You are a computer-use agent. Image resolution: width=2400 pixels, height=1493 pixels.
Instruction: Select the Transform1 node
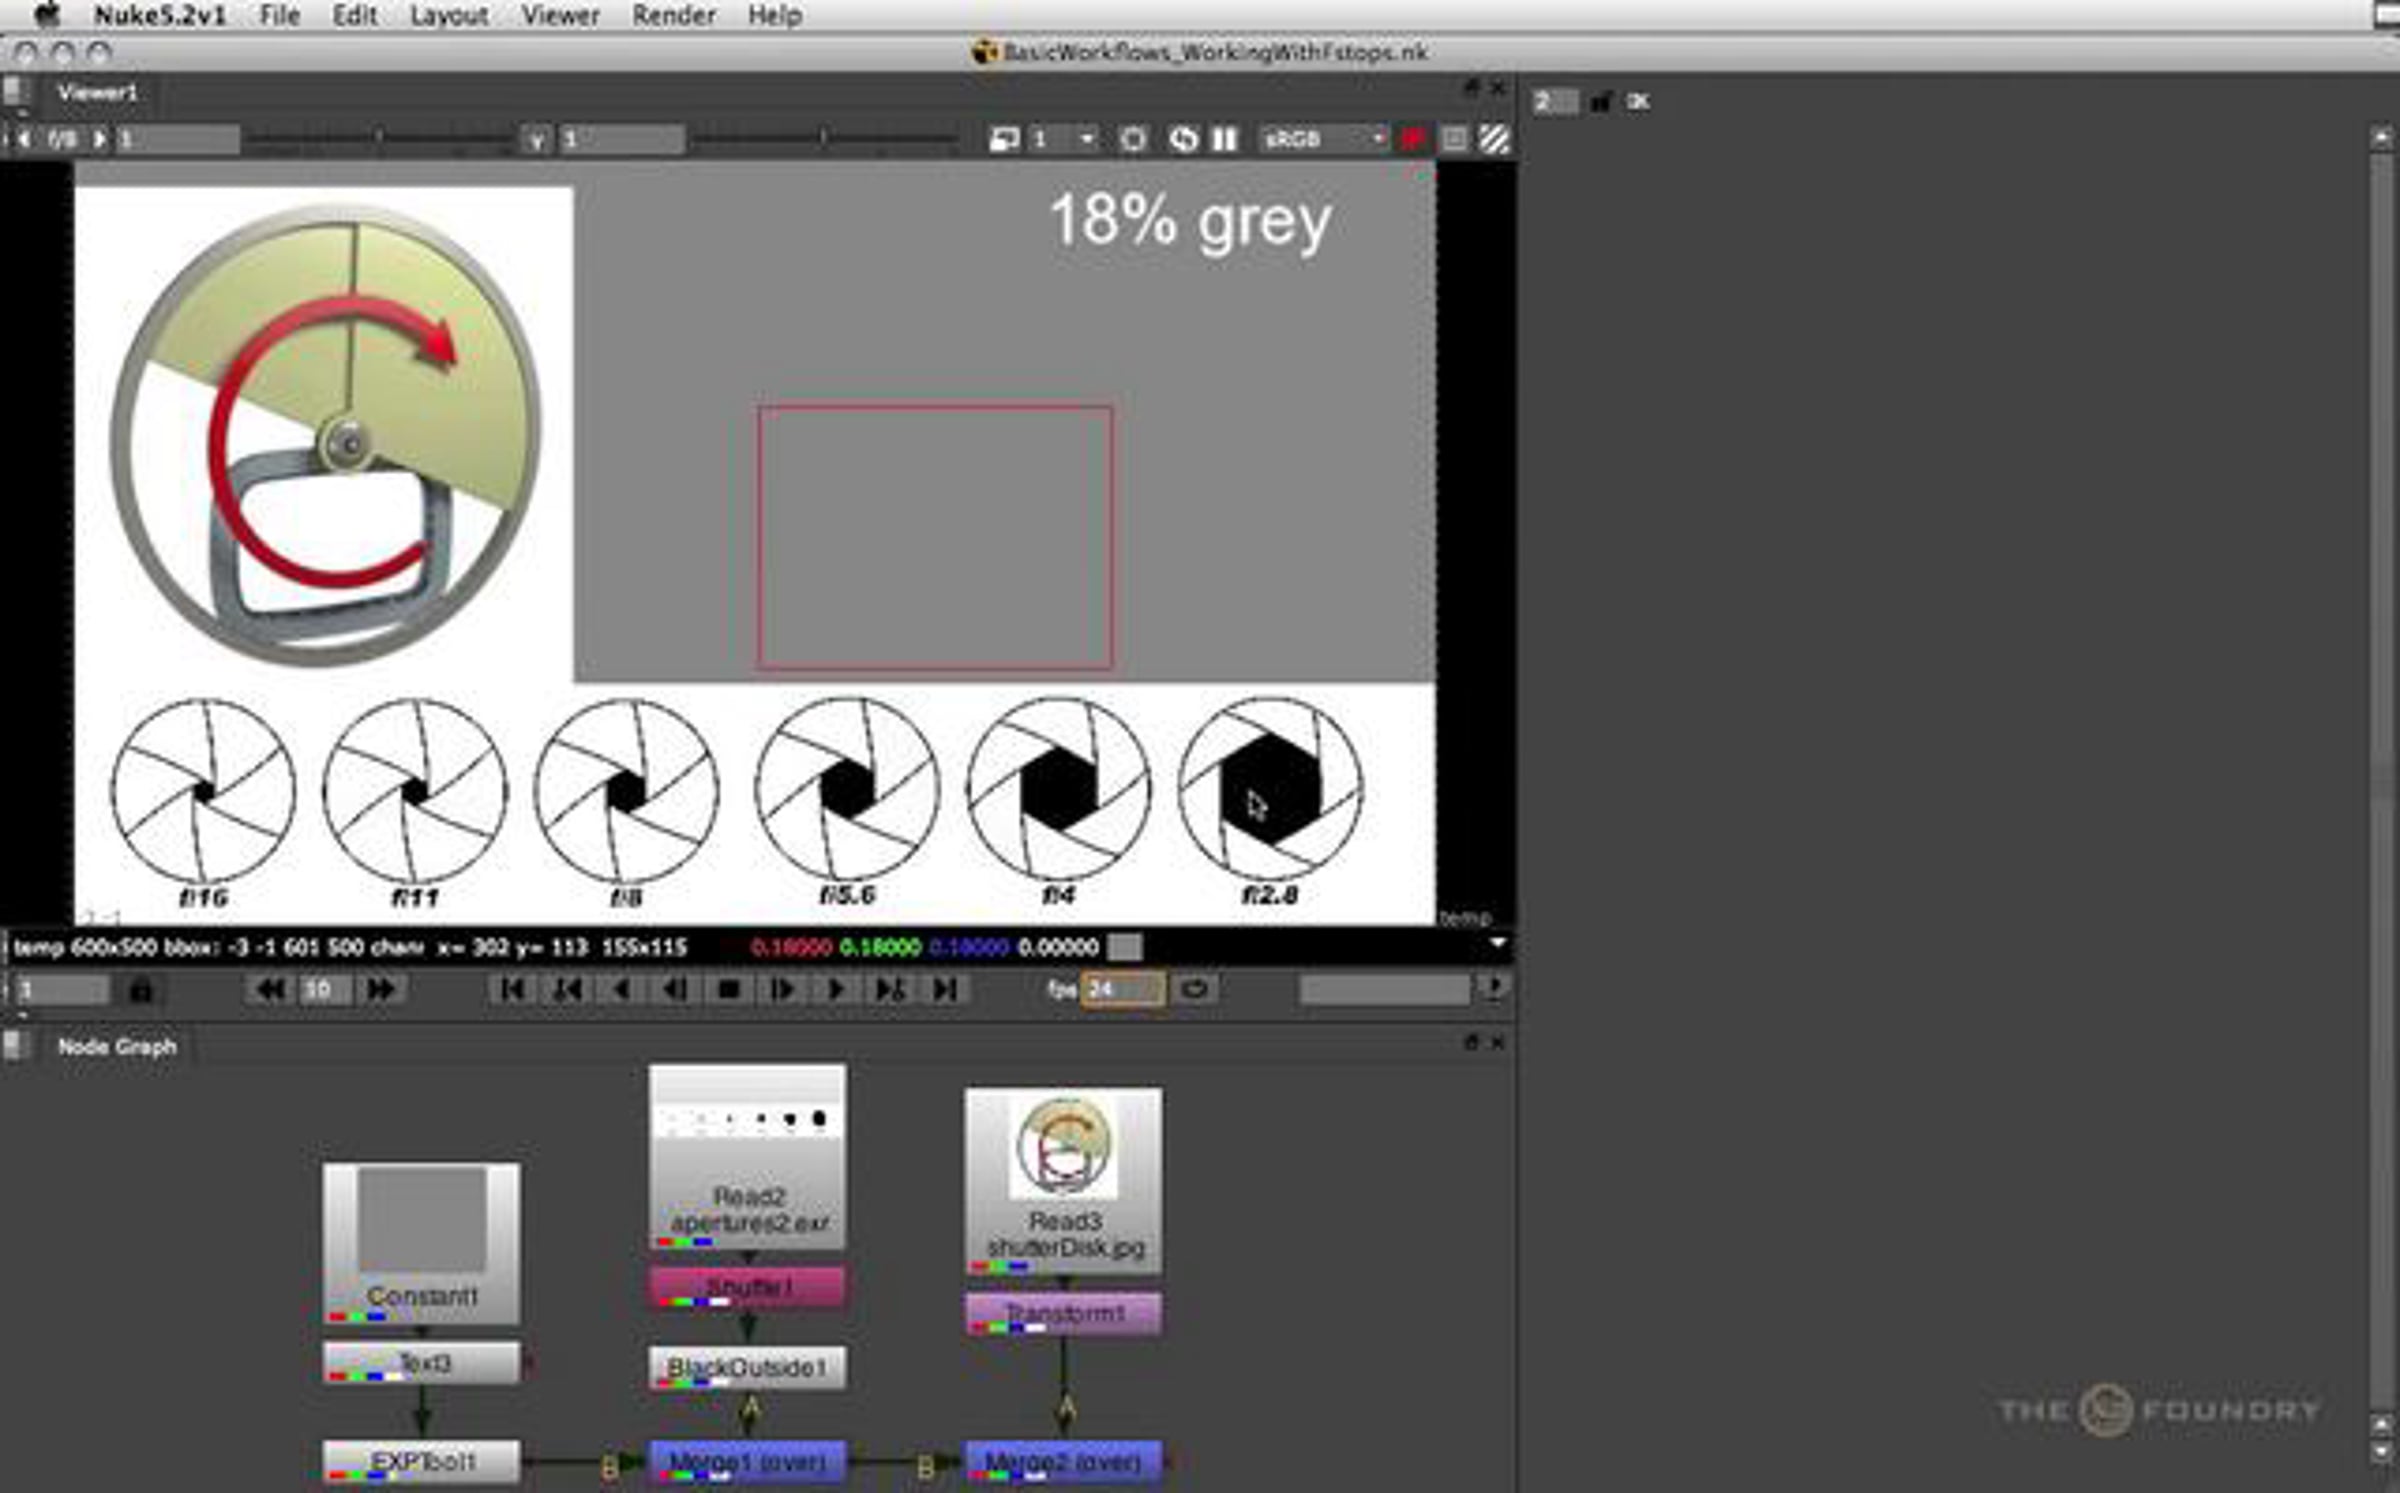(1064, 1313)
